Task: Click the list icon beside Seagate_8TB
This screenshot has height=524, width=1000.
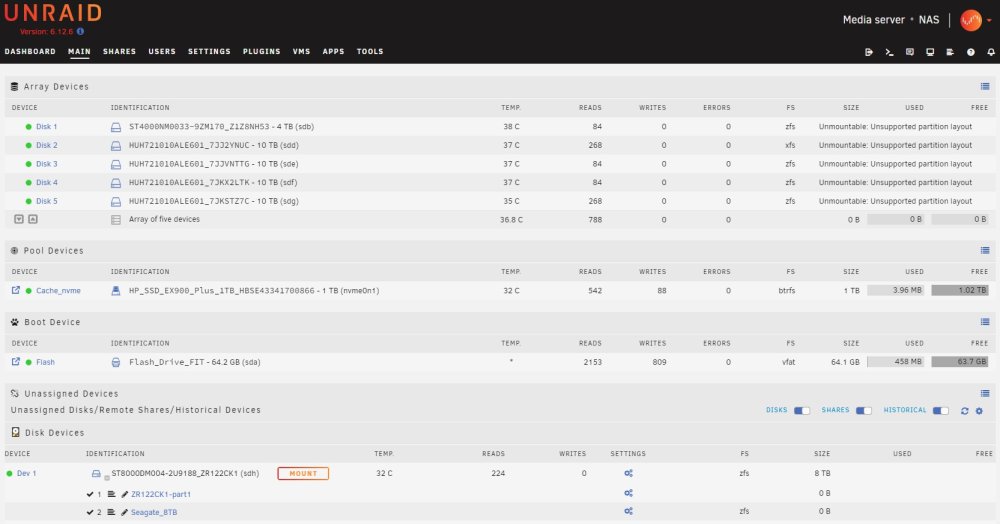Action: pos(111,512)
